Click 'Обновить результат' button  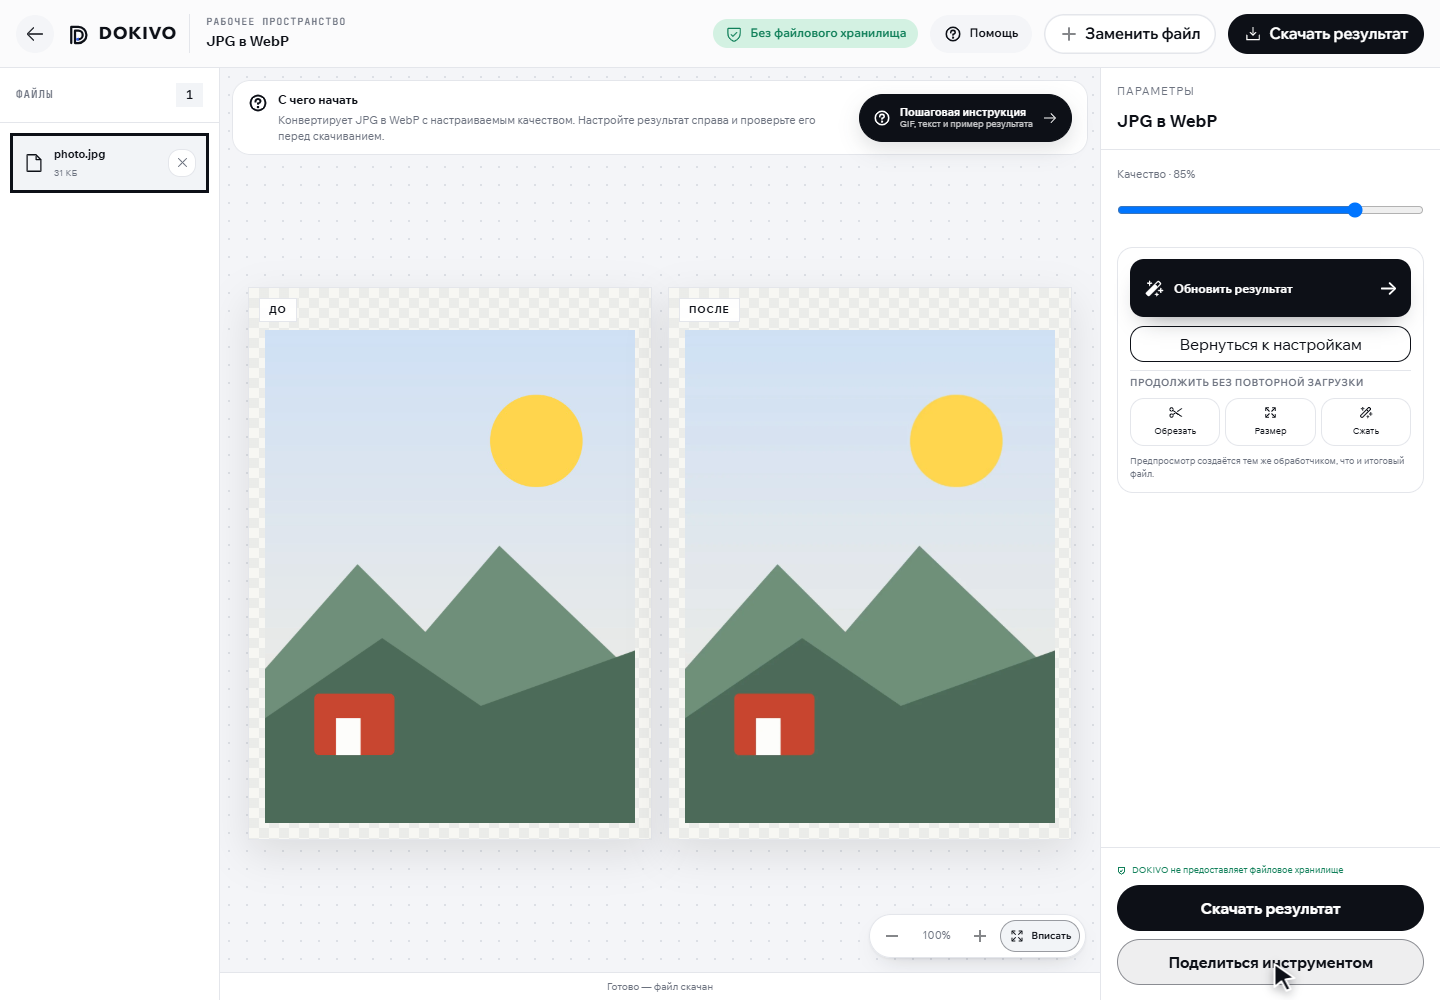[x=1270, y=288]
